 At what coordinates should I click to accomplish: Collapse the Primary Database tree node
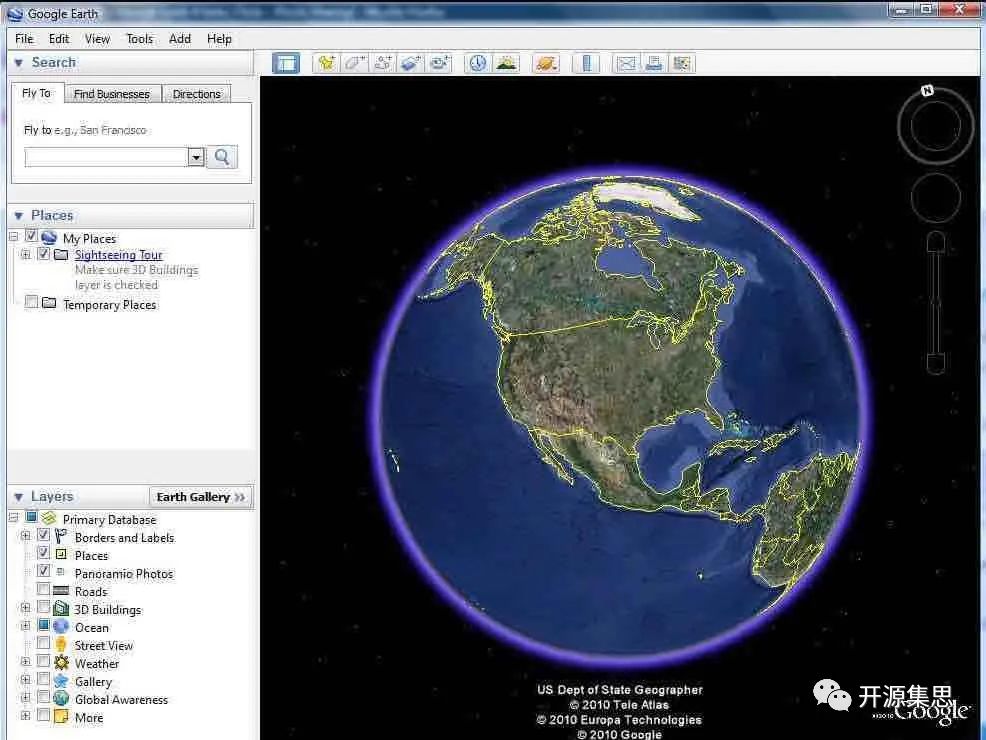pos(14,518)
